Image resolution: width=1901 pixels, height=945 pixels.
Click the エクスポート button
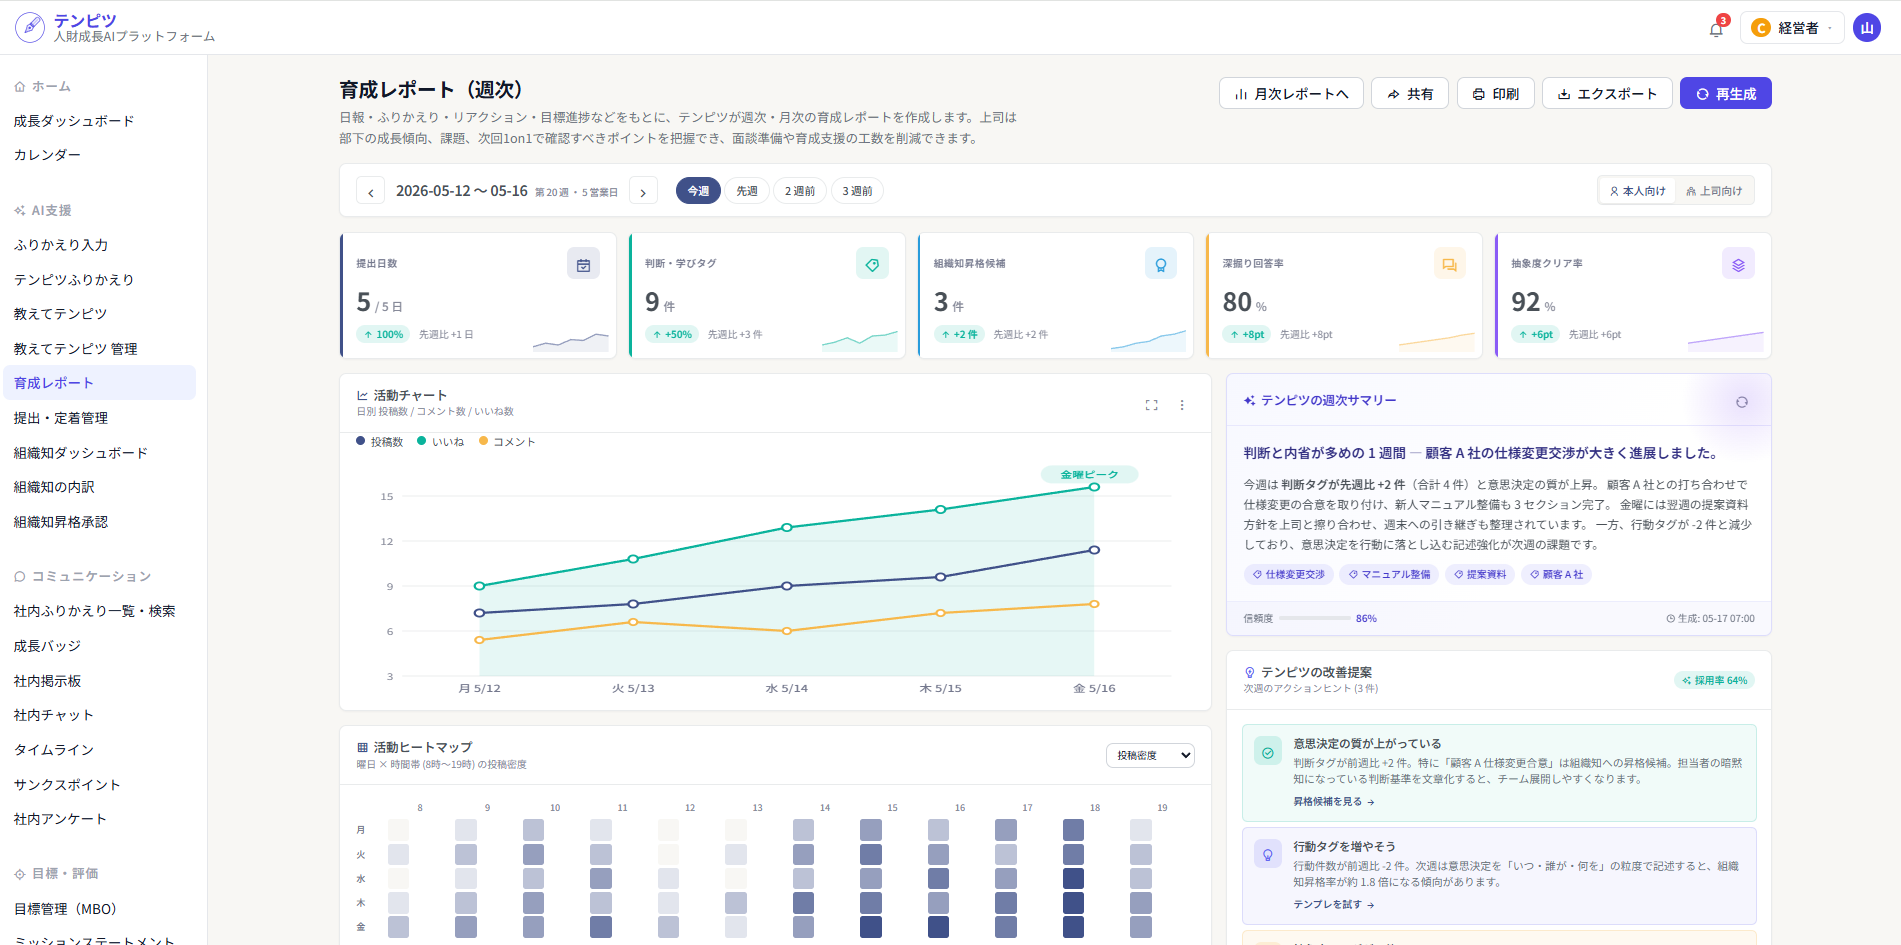click(1607, 93)
